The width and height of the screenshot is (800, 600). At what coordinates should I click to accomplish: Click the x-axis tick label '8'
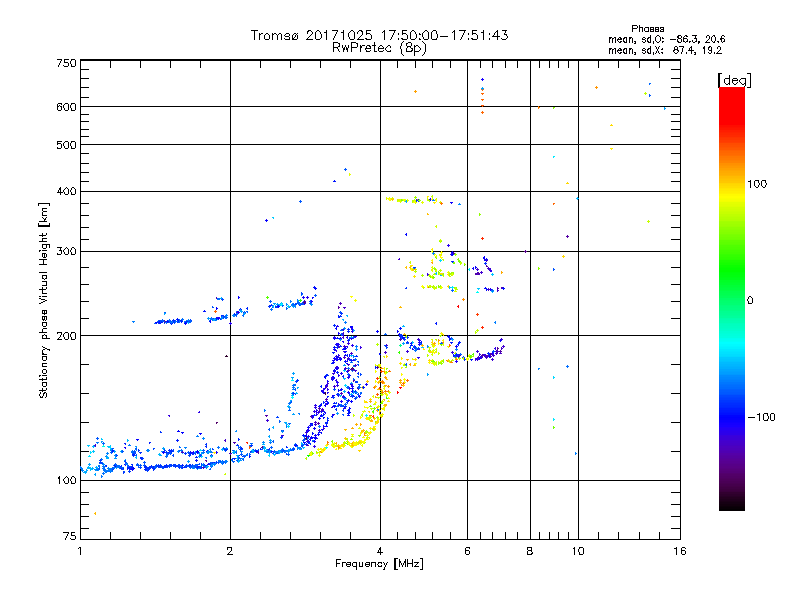530,551
